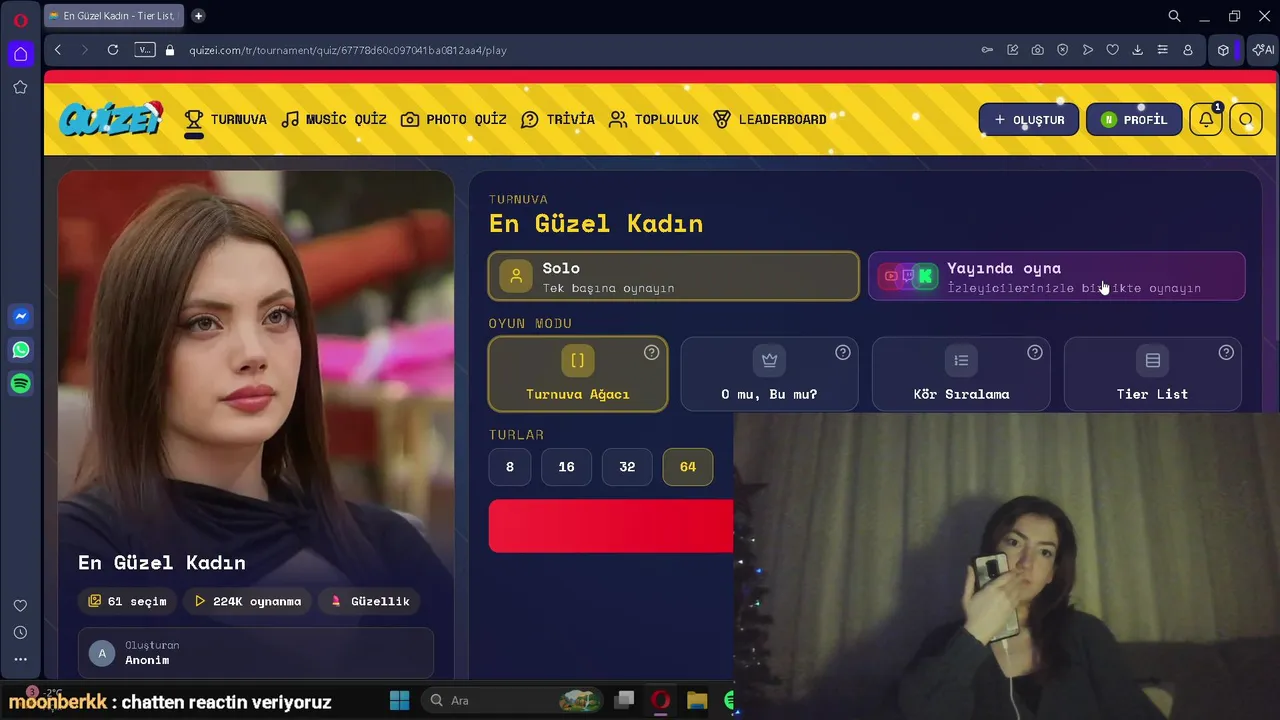Click the 61 seçim chip

[128, 601]
